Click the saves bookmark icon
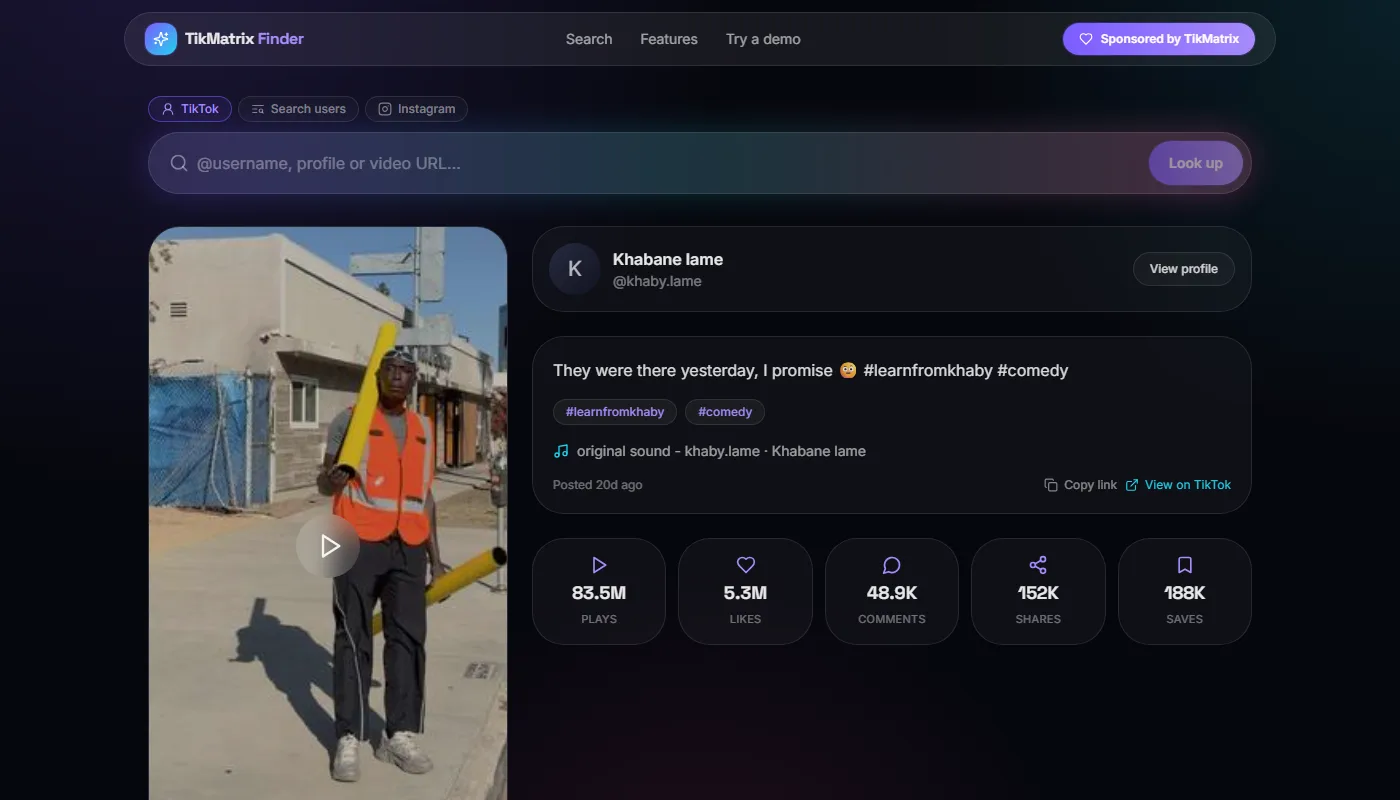Image resolution: width=1400 pixels, height=800 pixels. click(1185, 565)
